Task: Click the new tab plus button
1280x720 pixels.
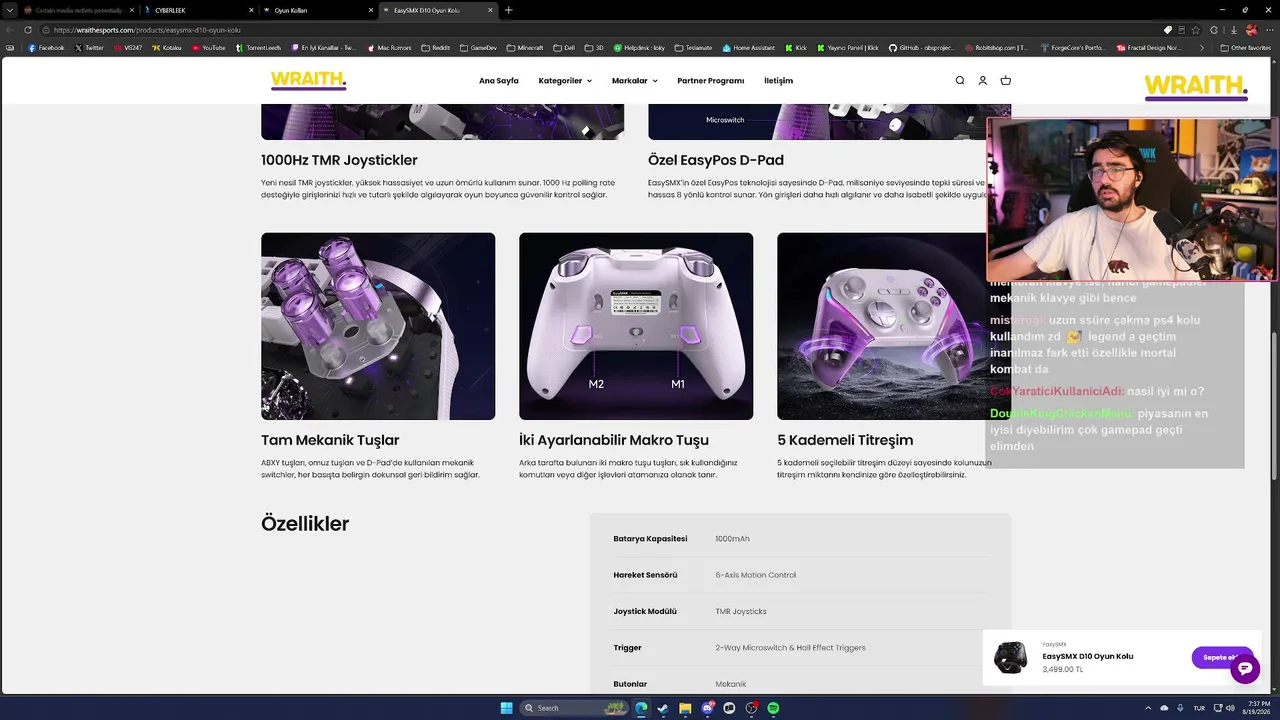Action: (x=508, y=10)
